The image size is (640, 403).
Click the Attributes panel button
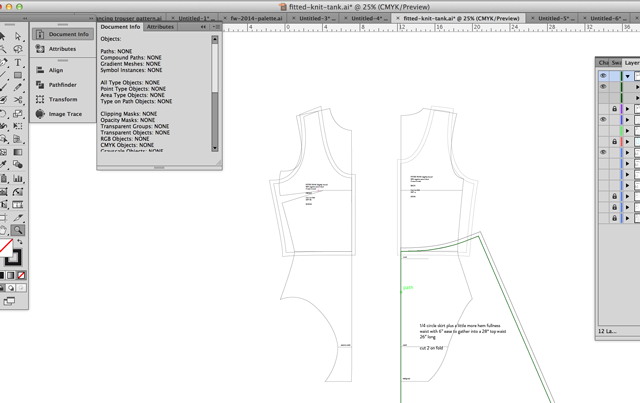coord(62,48)
